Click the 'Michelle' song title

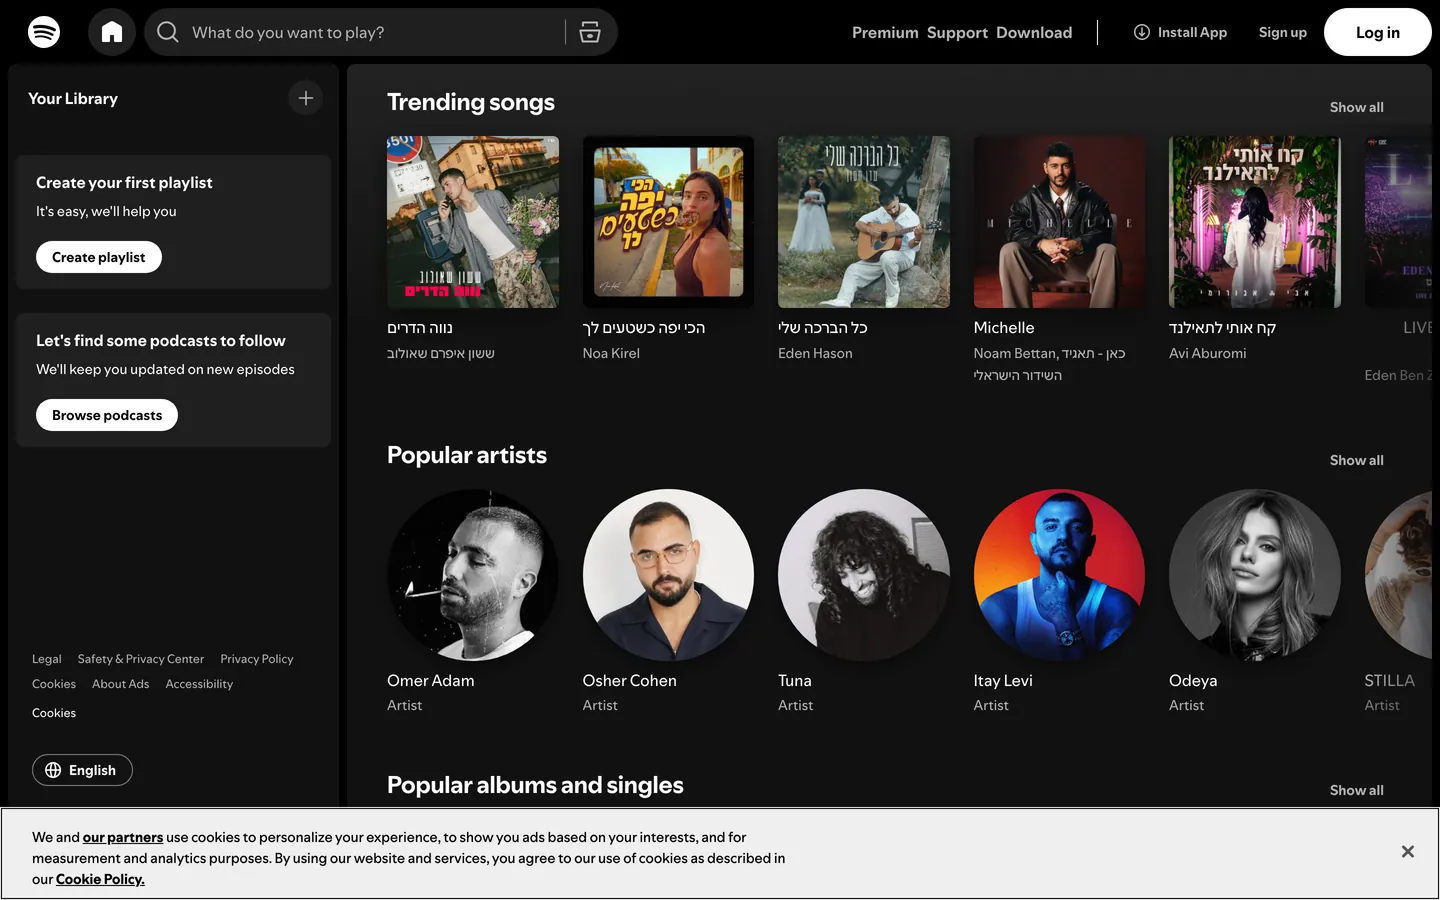tap(1004, 328)
